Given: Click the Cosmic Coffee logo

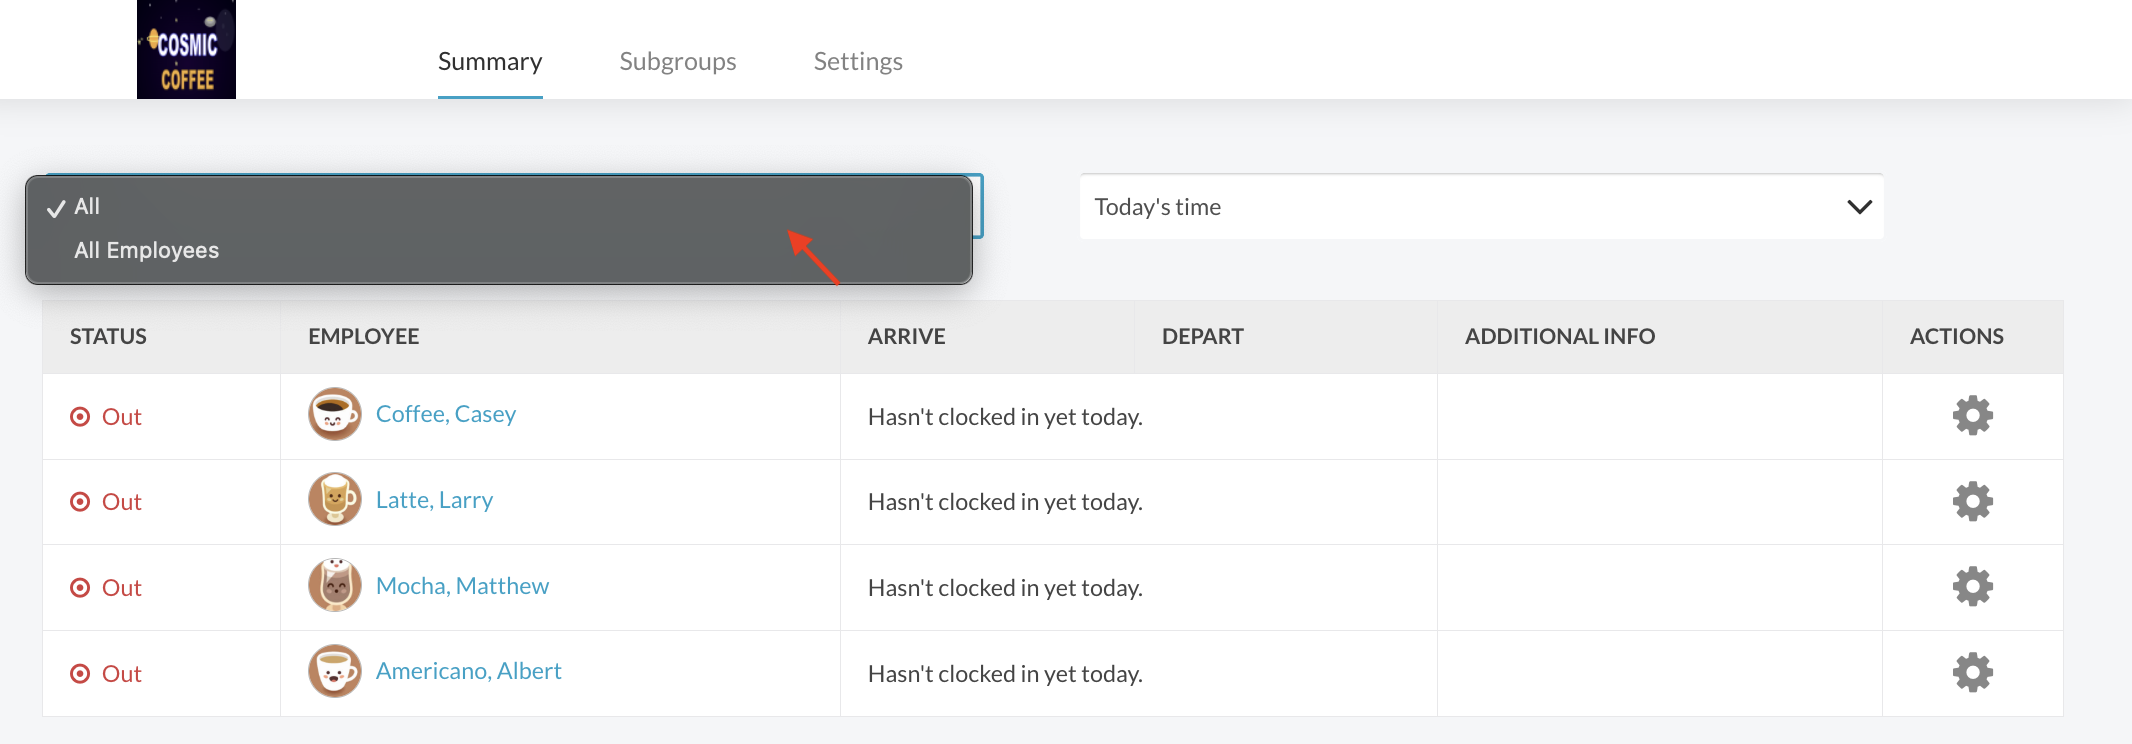Looking at the screenshot, I should click(x=186, y=50).
